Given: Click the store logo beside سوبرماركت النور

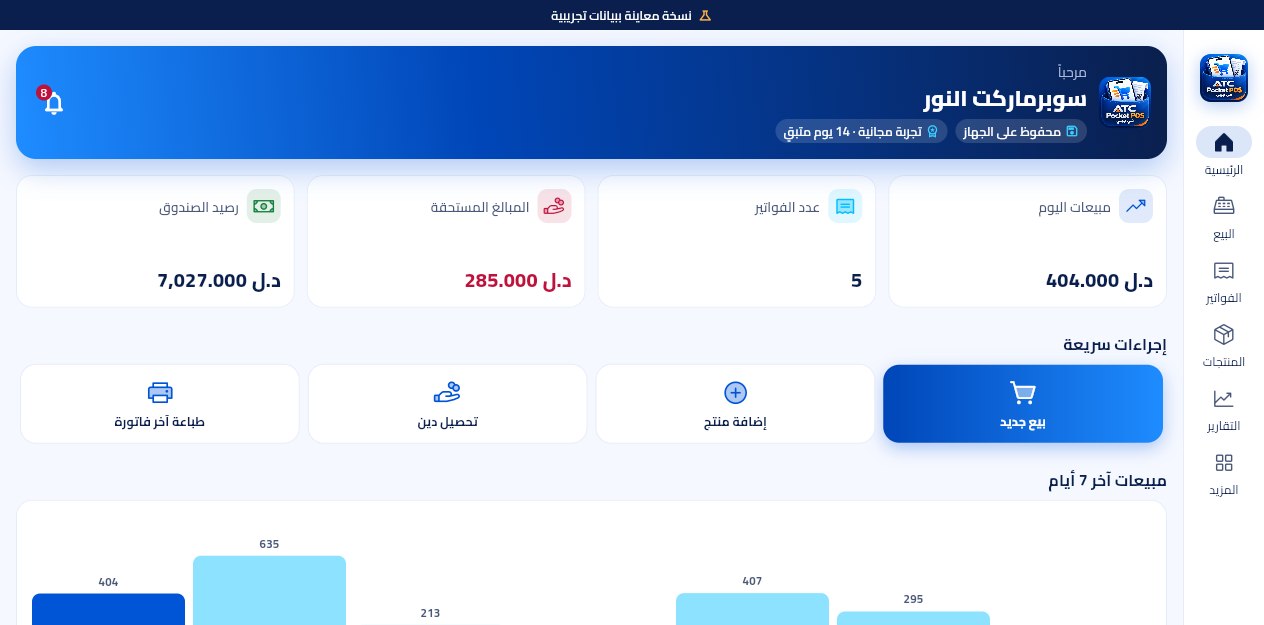Looking at the screenshot, I should click(x=1125, y=102).
